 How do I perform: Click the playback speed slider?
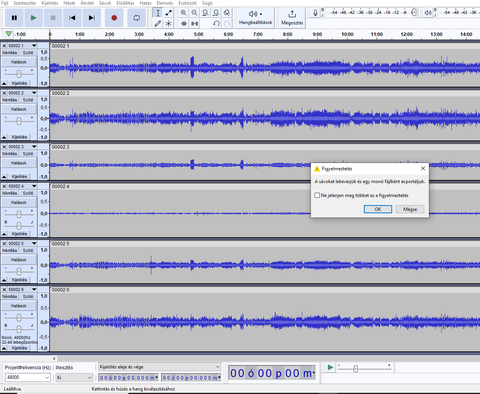coord(364,368)
